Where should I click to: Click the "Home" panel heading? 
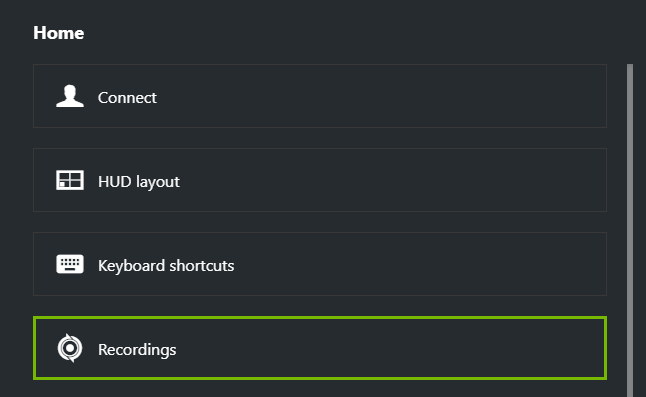pyautogui.click(x=59, y=33)
